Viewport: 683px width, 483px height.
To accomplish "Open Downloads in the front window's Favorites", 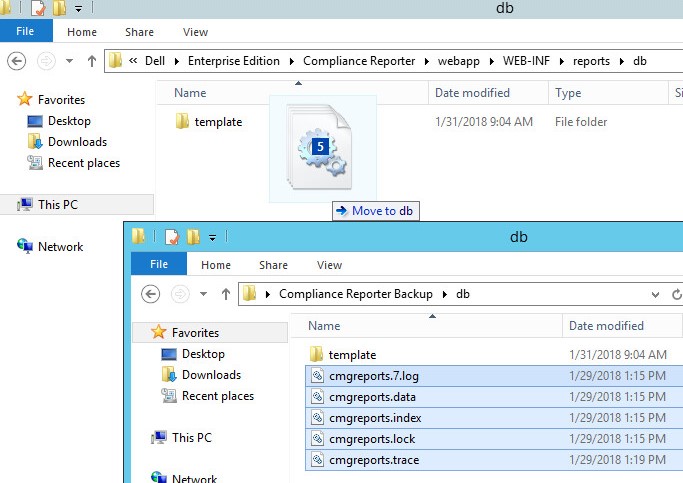I will [x=211, y=375].
